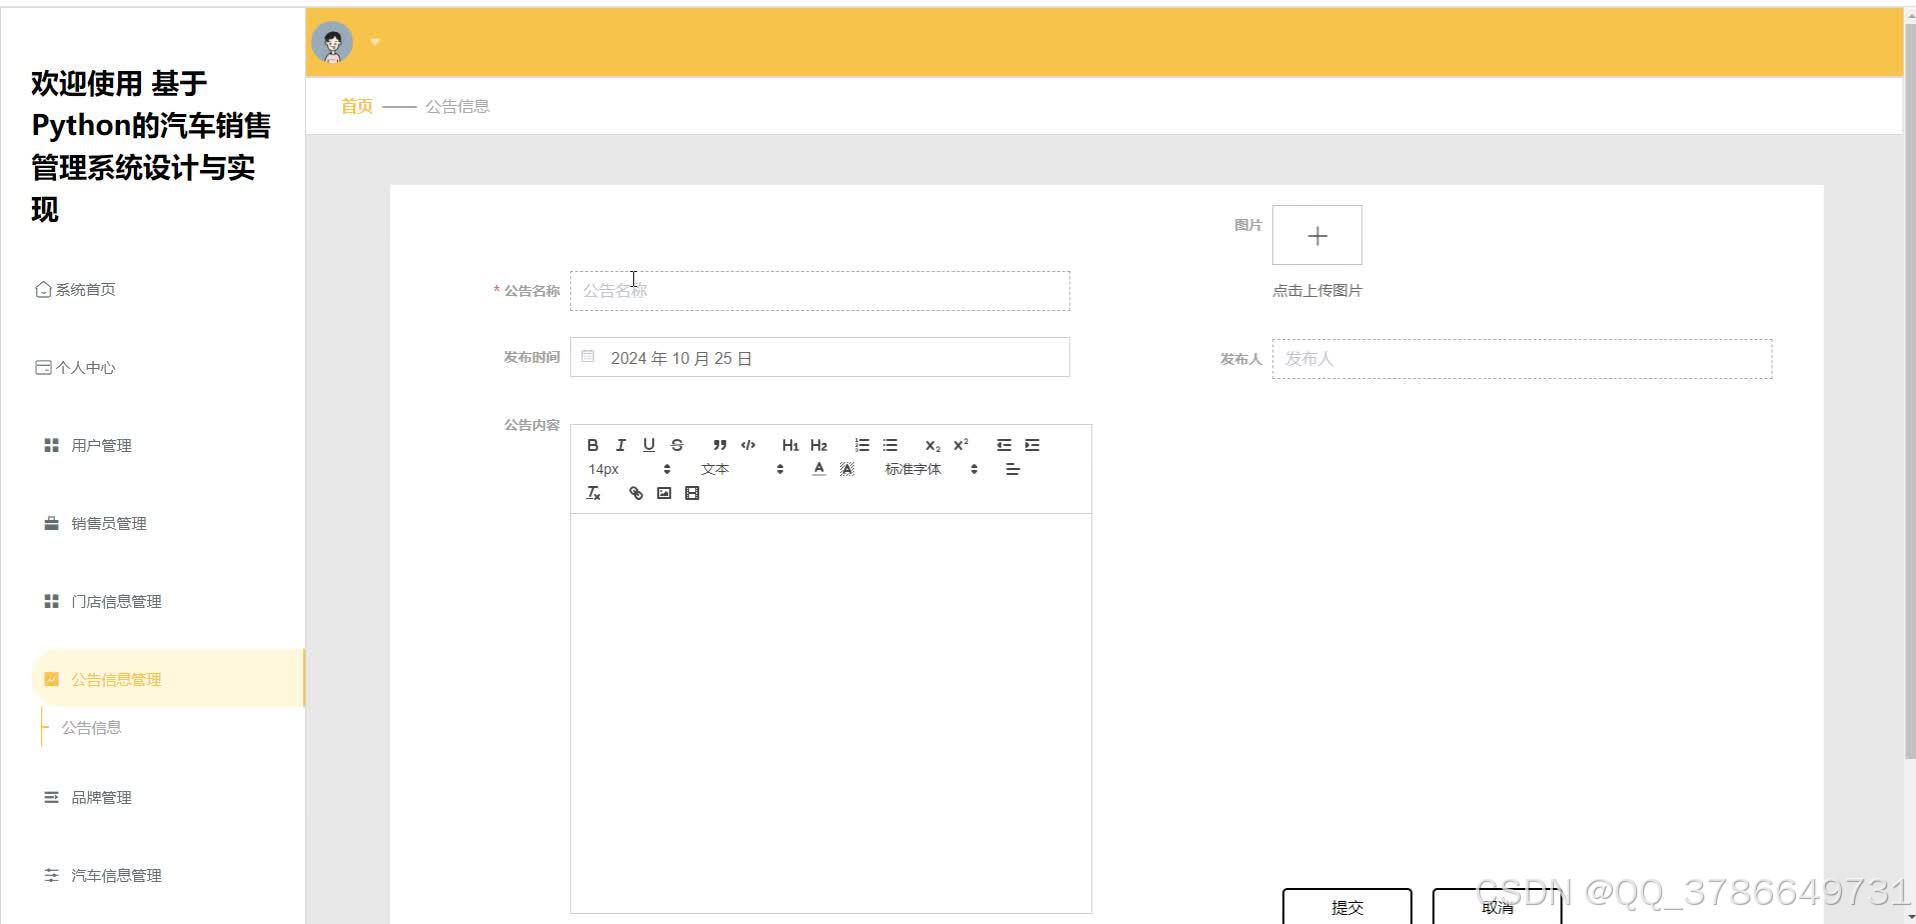The width and height of the screenshot is (1916, 924).
Task: Enable the ordered list style
Action: click(862, 444)
